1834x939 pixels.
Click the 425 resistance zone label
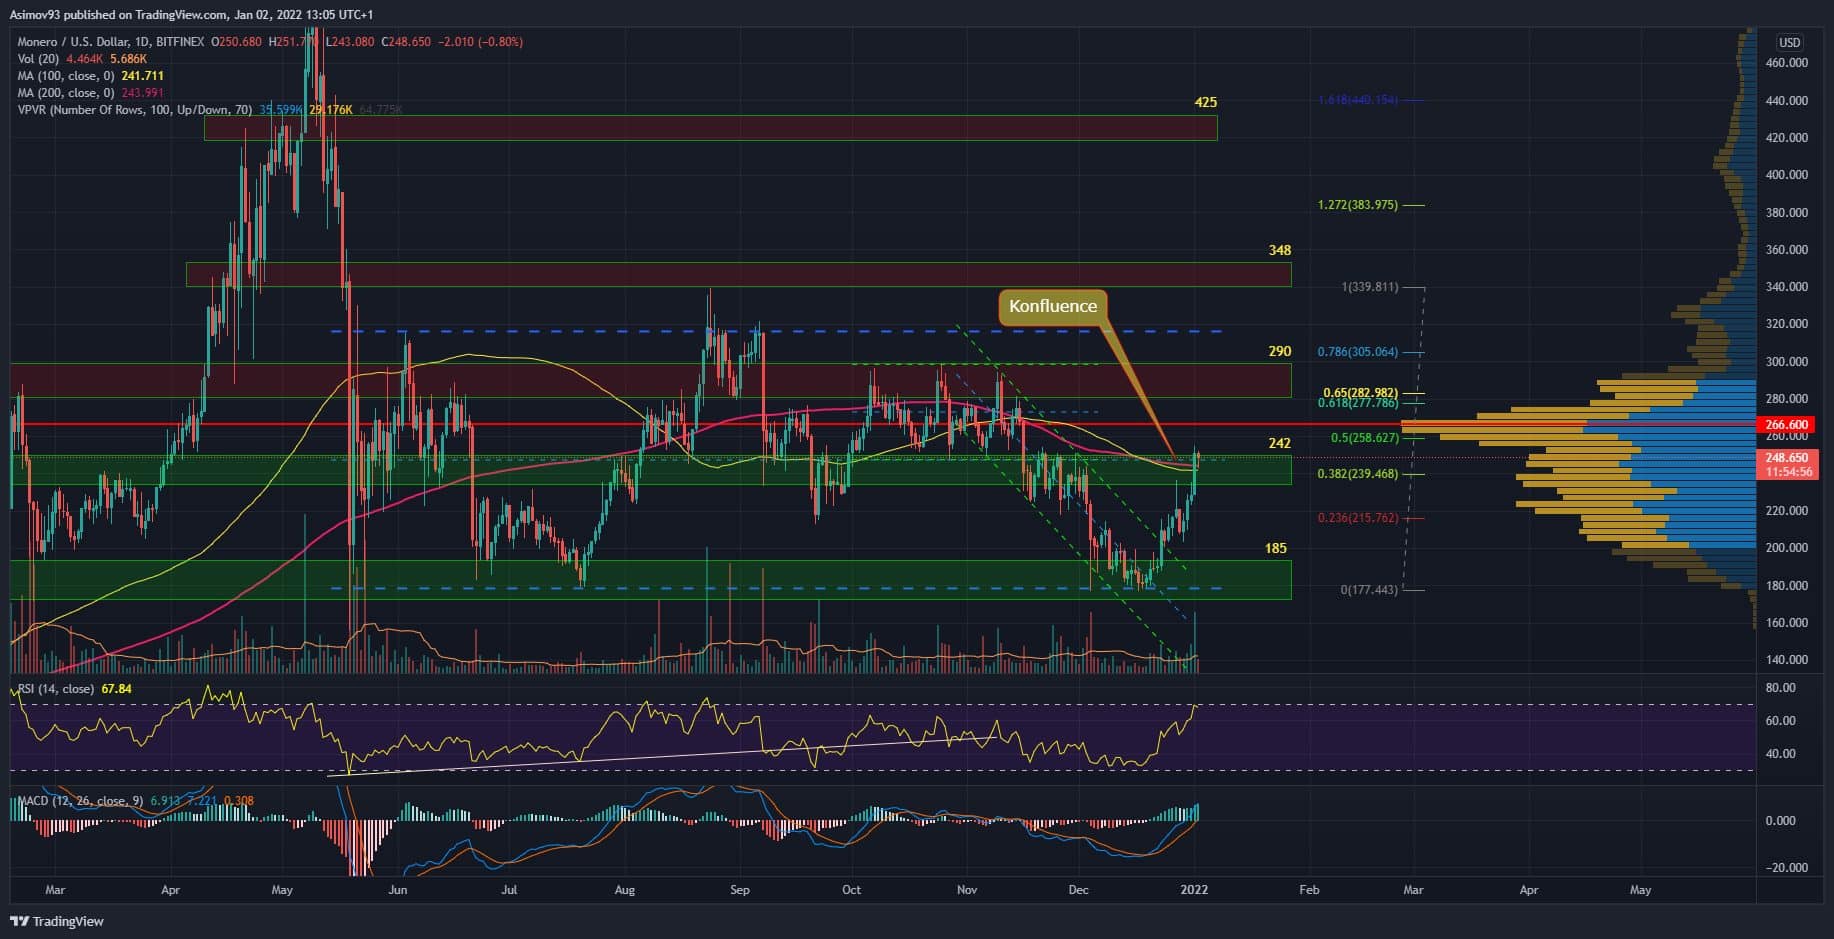pyautogui.click(x=1206, y=102)
